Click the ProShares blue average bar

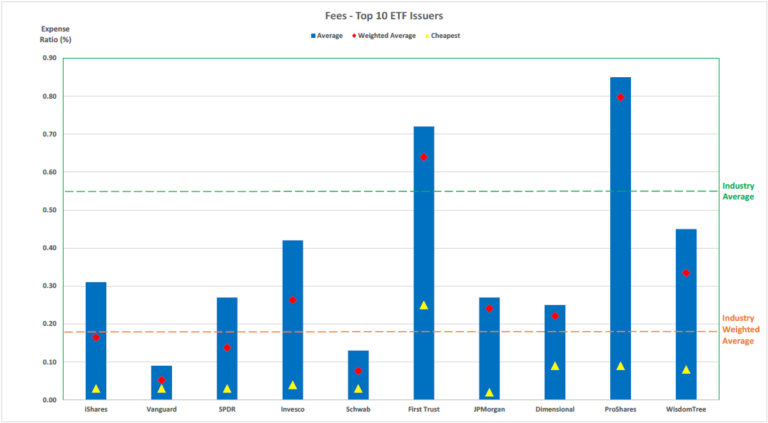click(x=621, y=238)
